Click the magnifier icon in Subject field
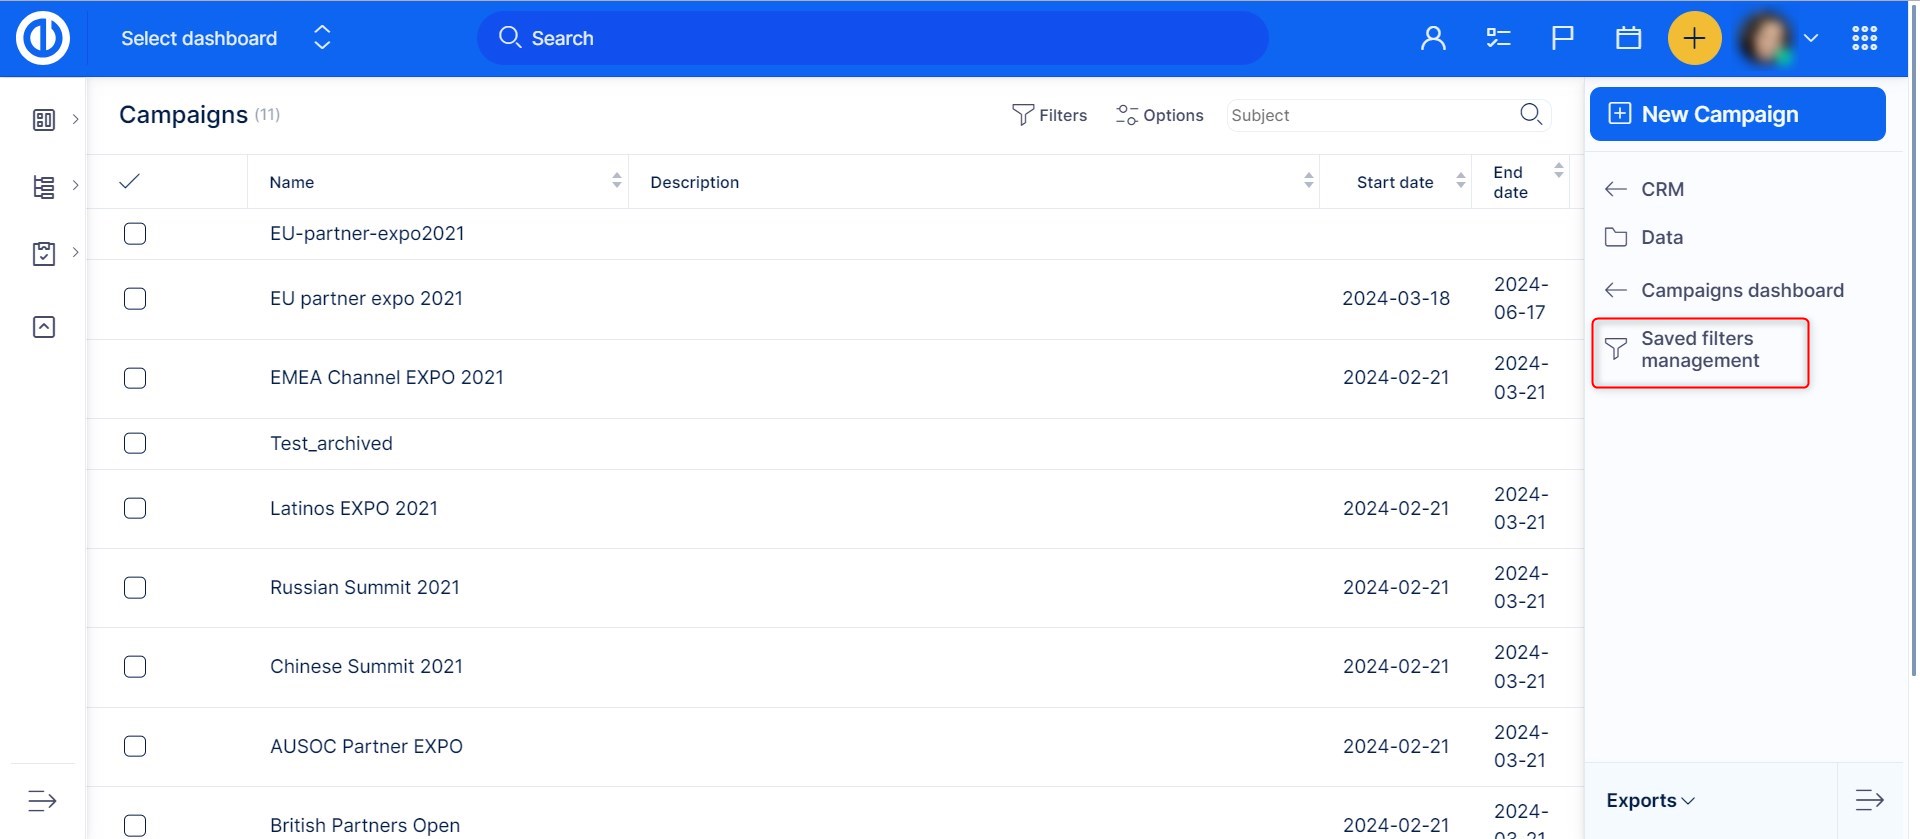 coord(1530,114)
